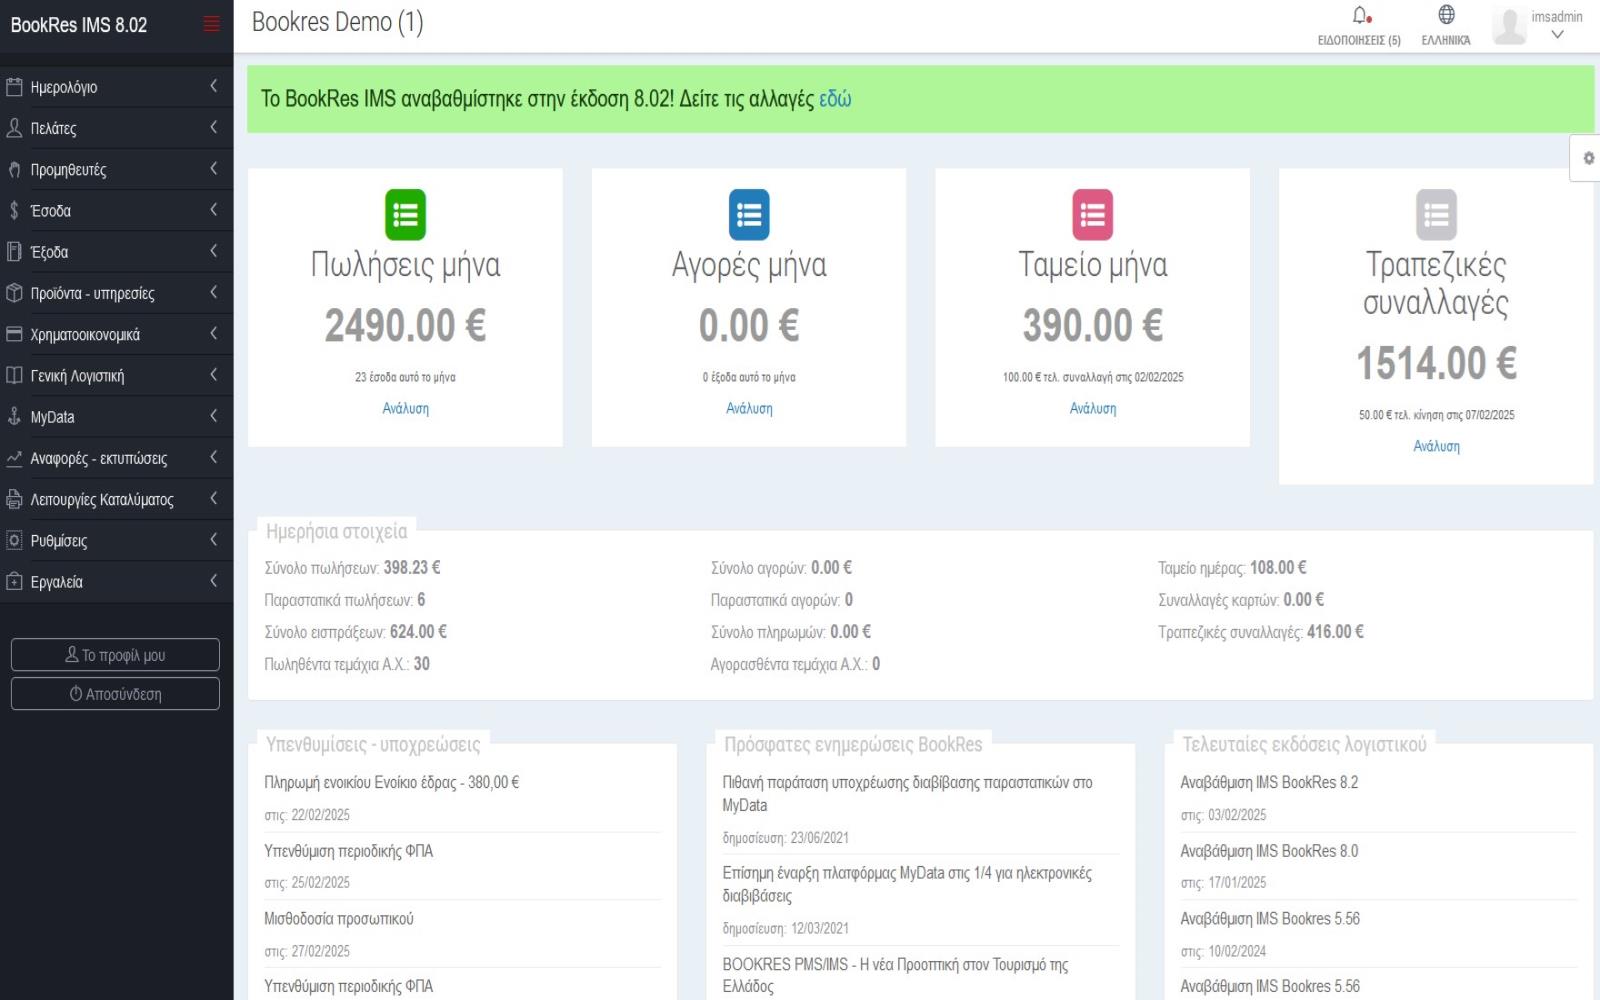Click the blue Αγορές μήνα list icon
This screenshot has width=1600, height=1000.
tap(749, 215)
